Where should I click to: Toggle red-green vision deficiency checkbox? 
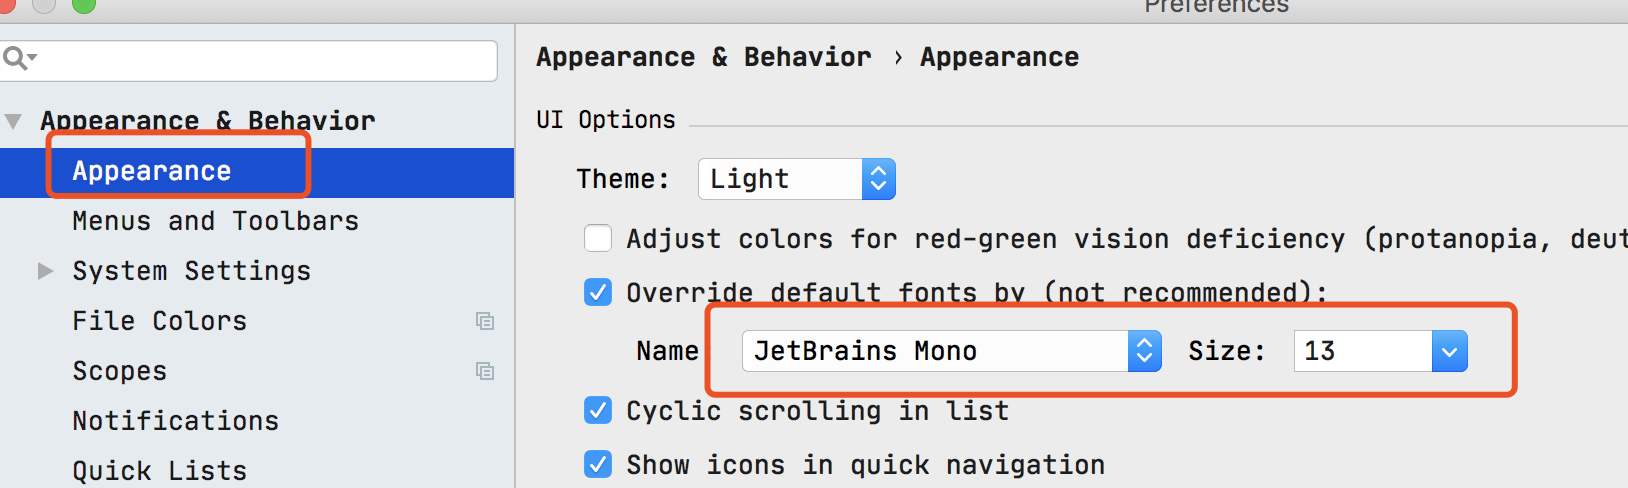(598, 239)
